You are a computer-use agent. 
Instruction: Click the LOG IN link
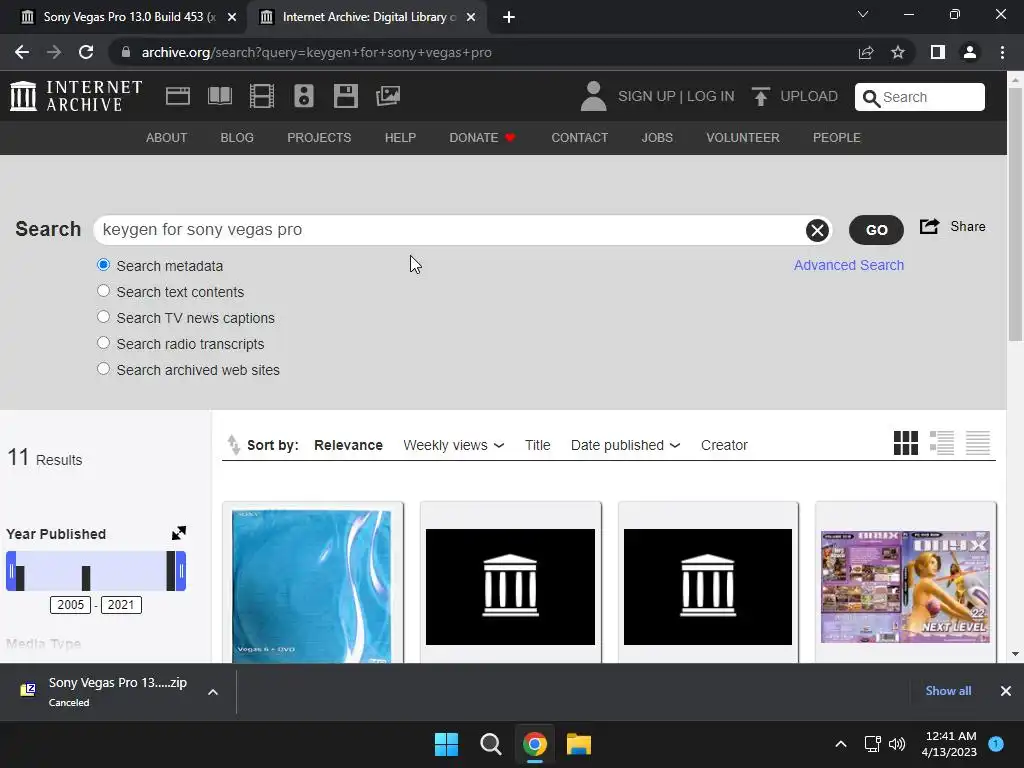711,96
